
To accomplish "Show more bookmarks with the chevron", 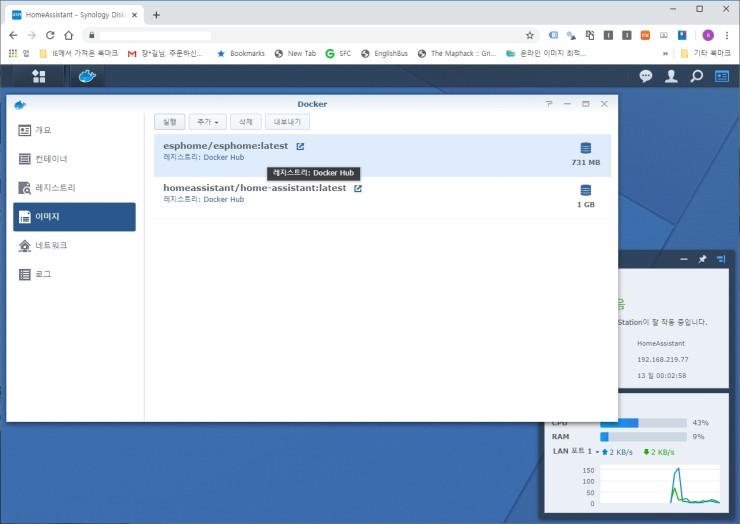I will [665, 53].
